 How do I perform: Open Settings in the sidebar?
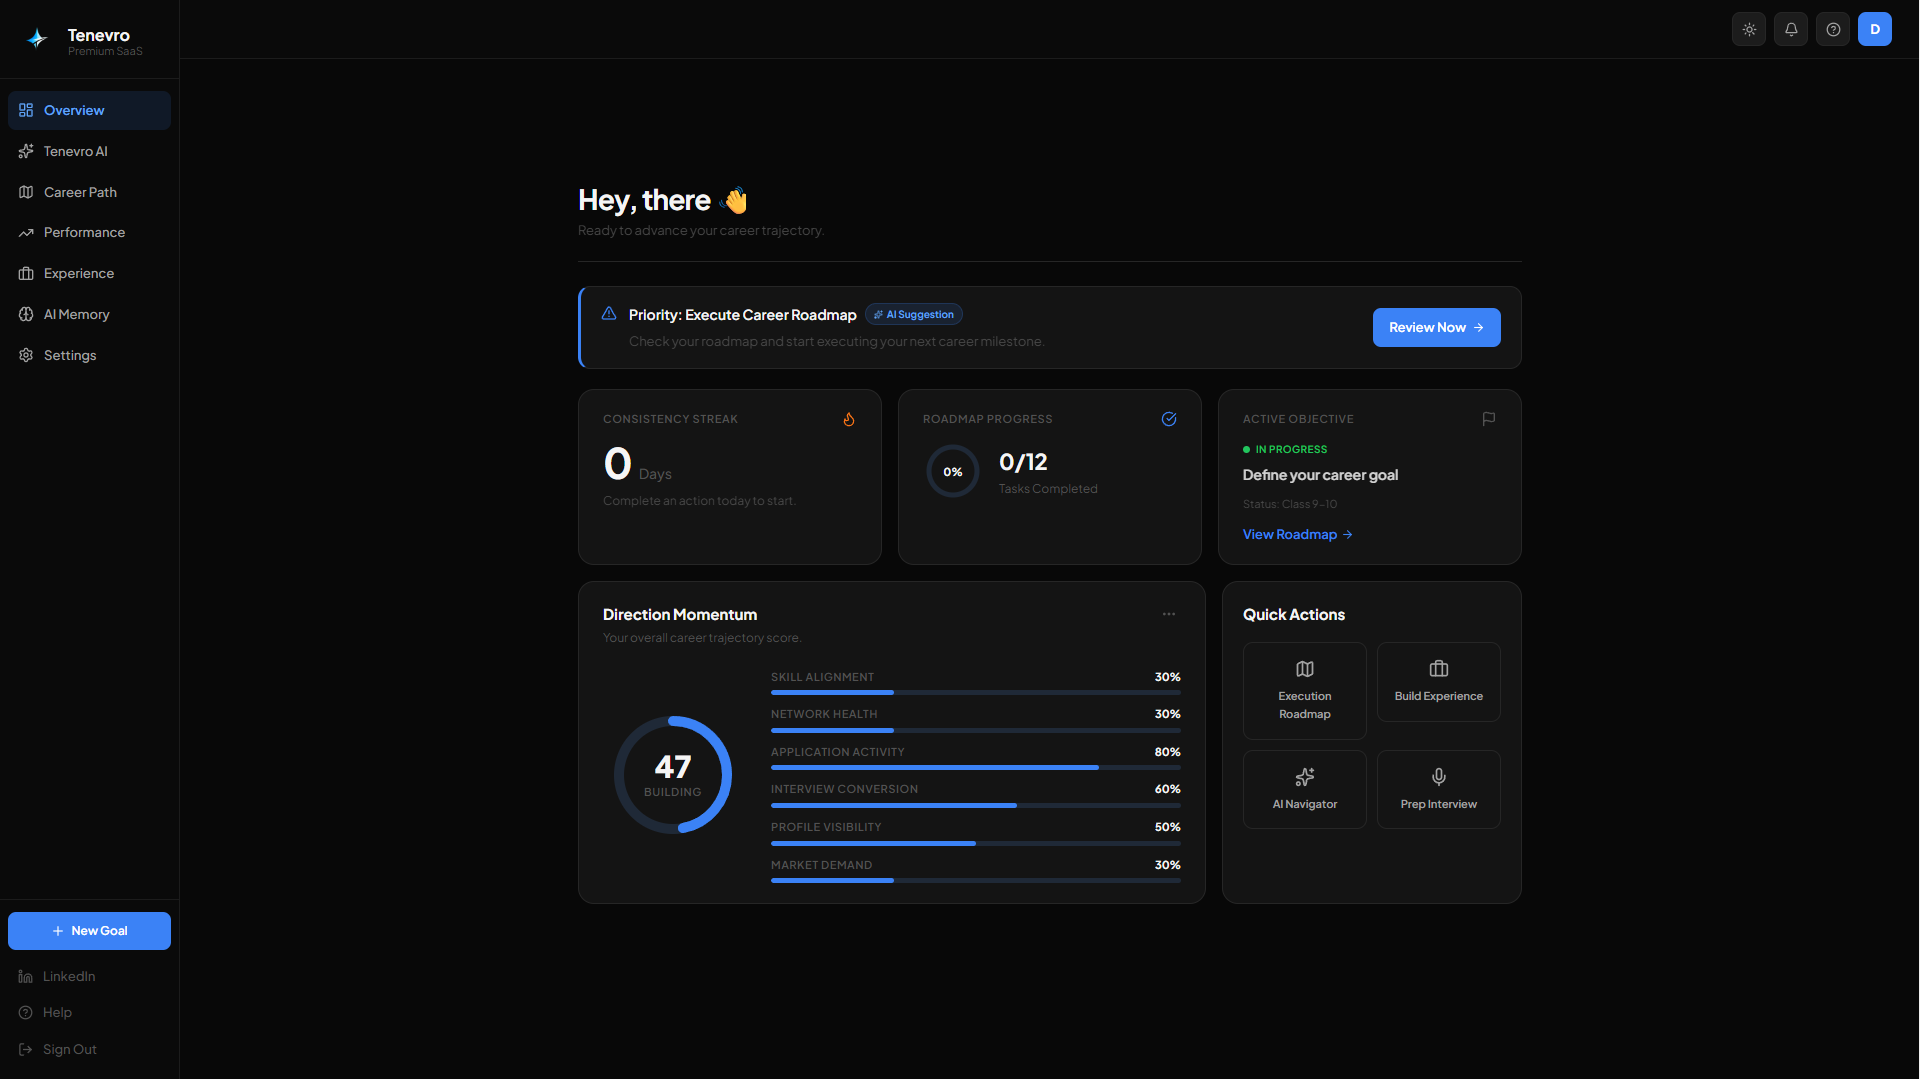point(89,355)
